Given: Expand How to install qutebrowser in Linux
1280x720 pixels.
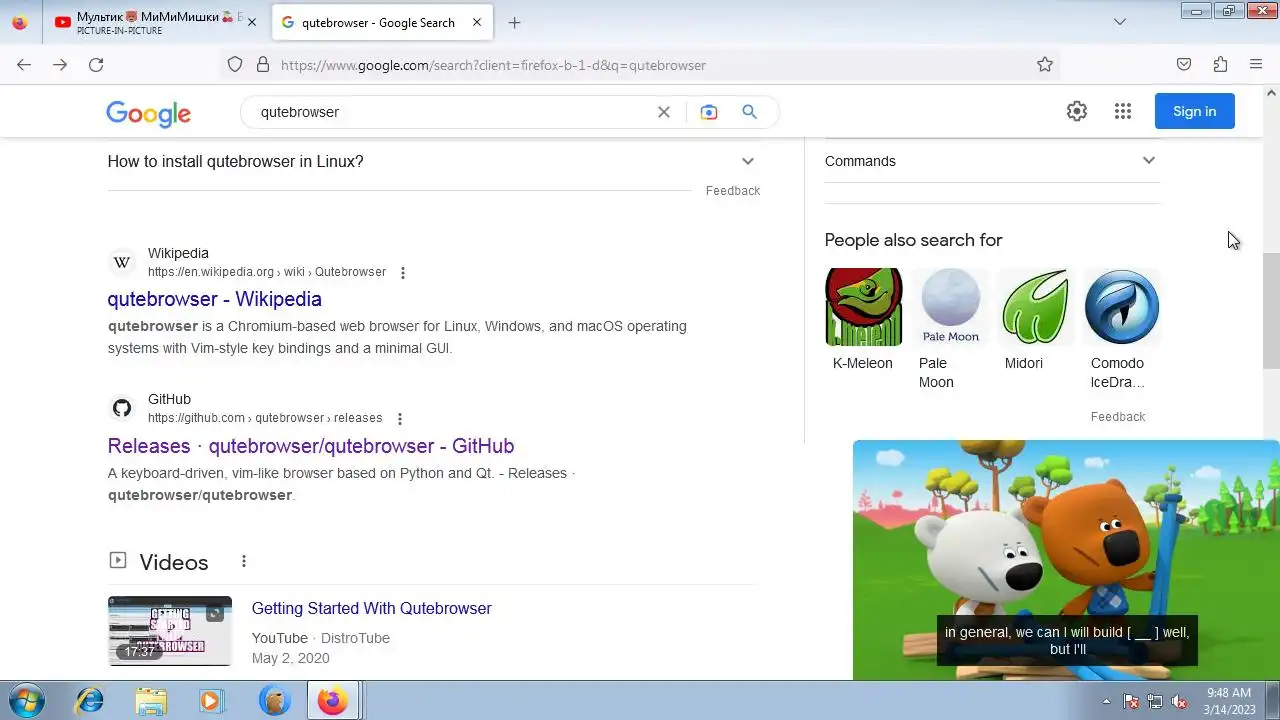Looking at the screenshot, I should 432,161.
